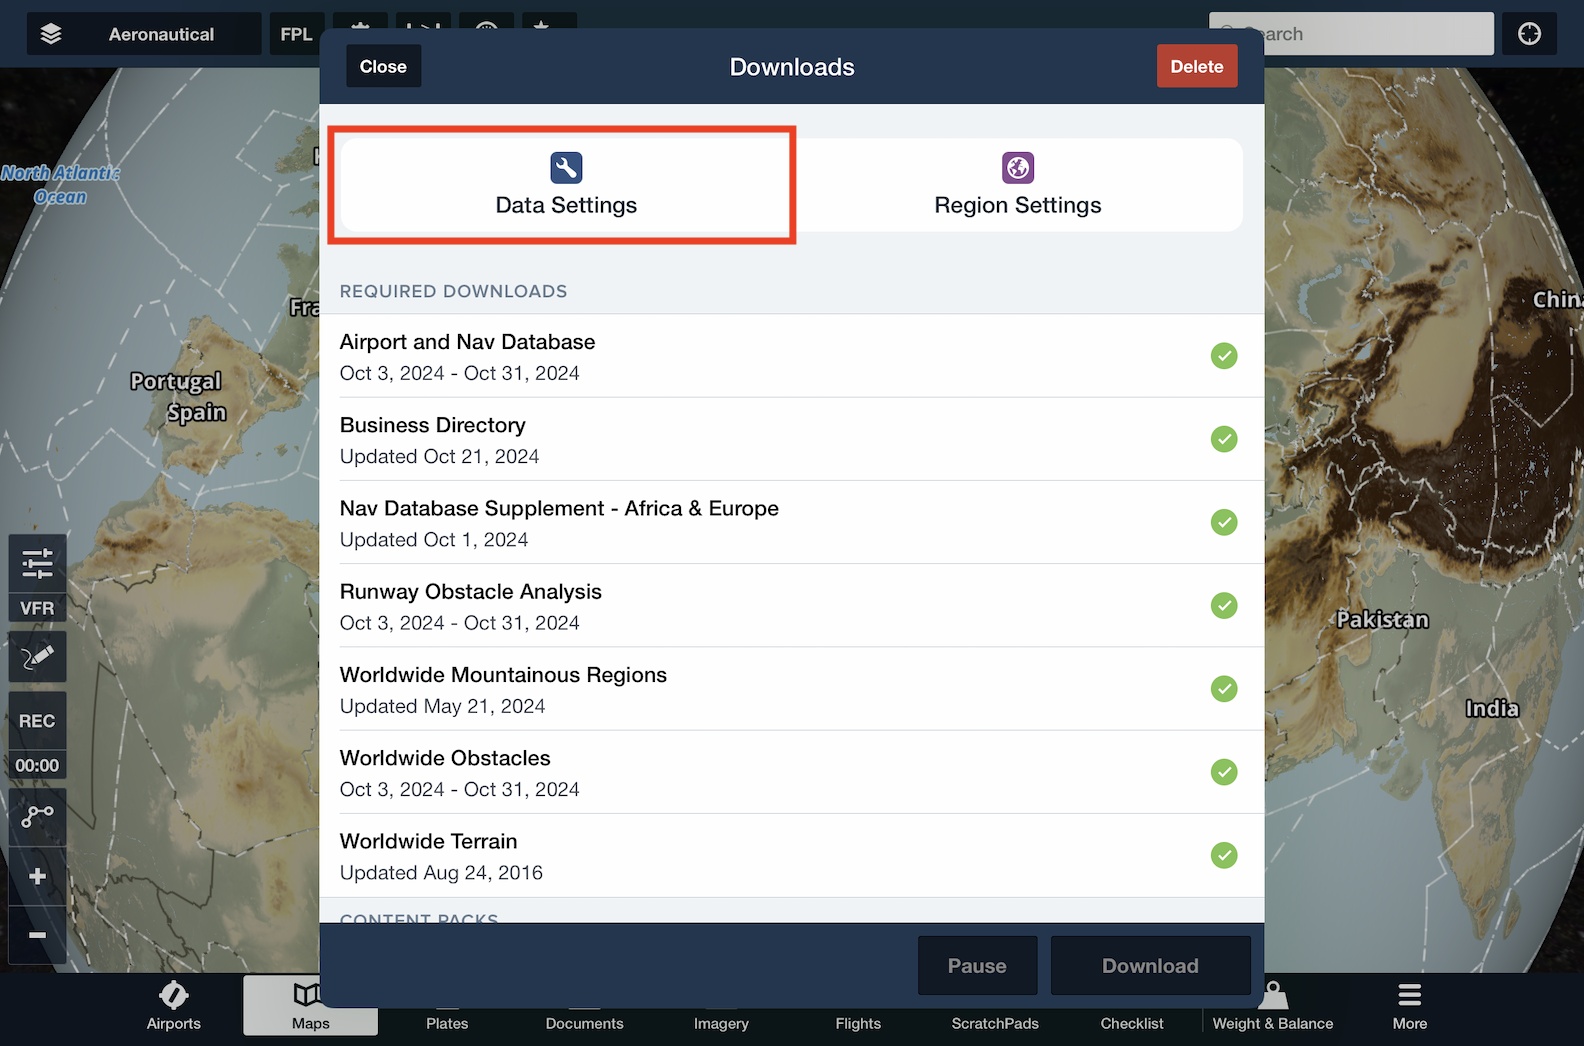Click 'Updated May 21, 2024' date text

442,707
